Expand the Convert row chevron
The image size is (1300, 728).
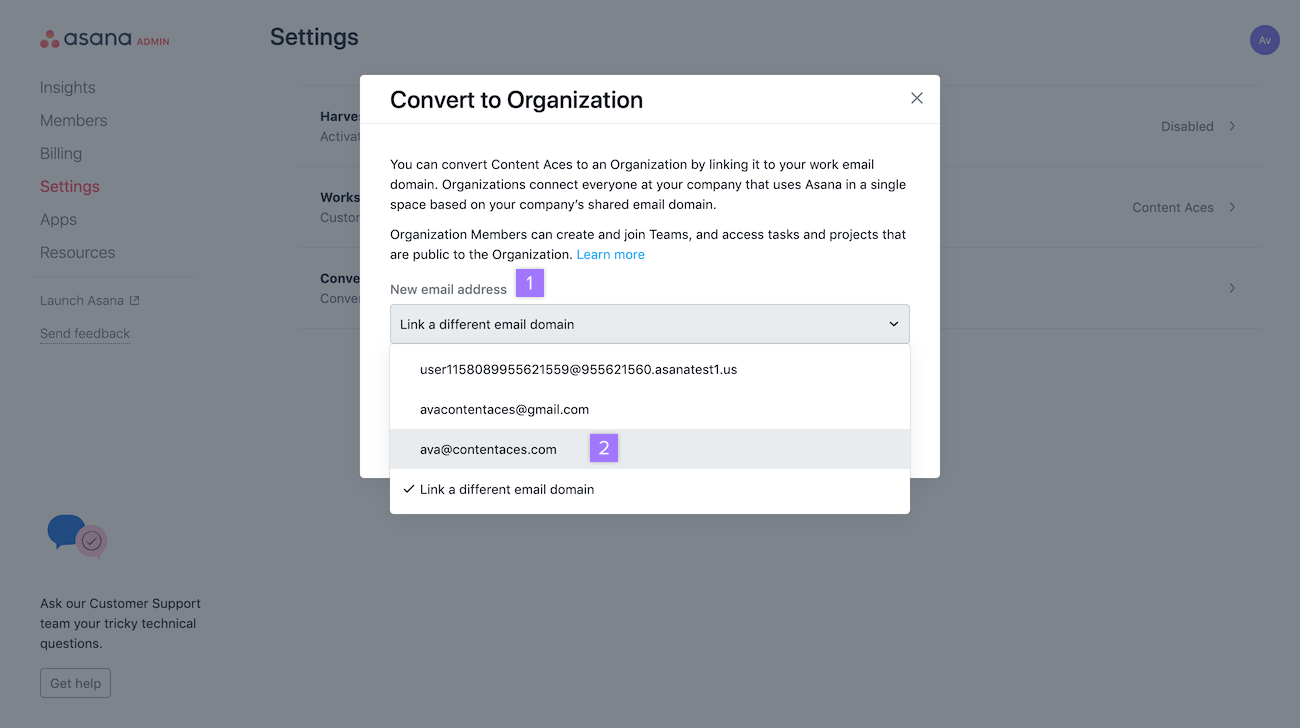[x=1232, y=288]
